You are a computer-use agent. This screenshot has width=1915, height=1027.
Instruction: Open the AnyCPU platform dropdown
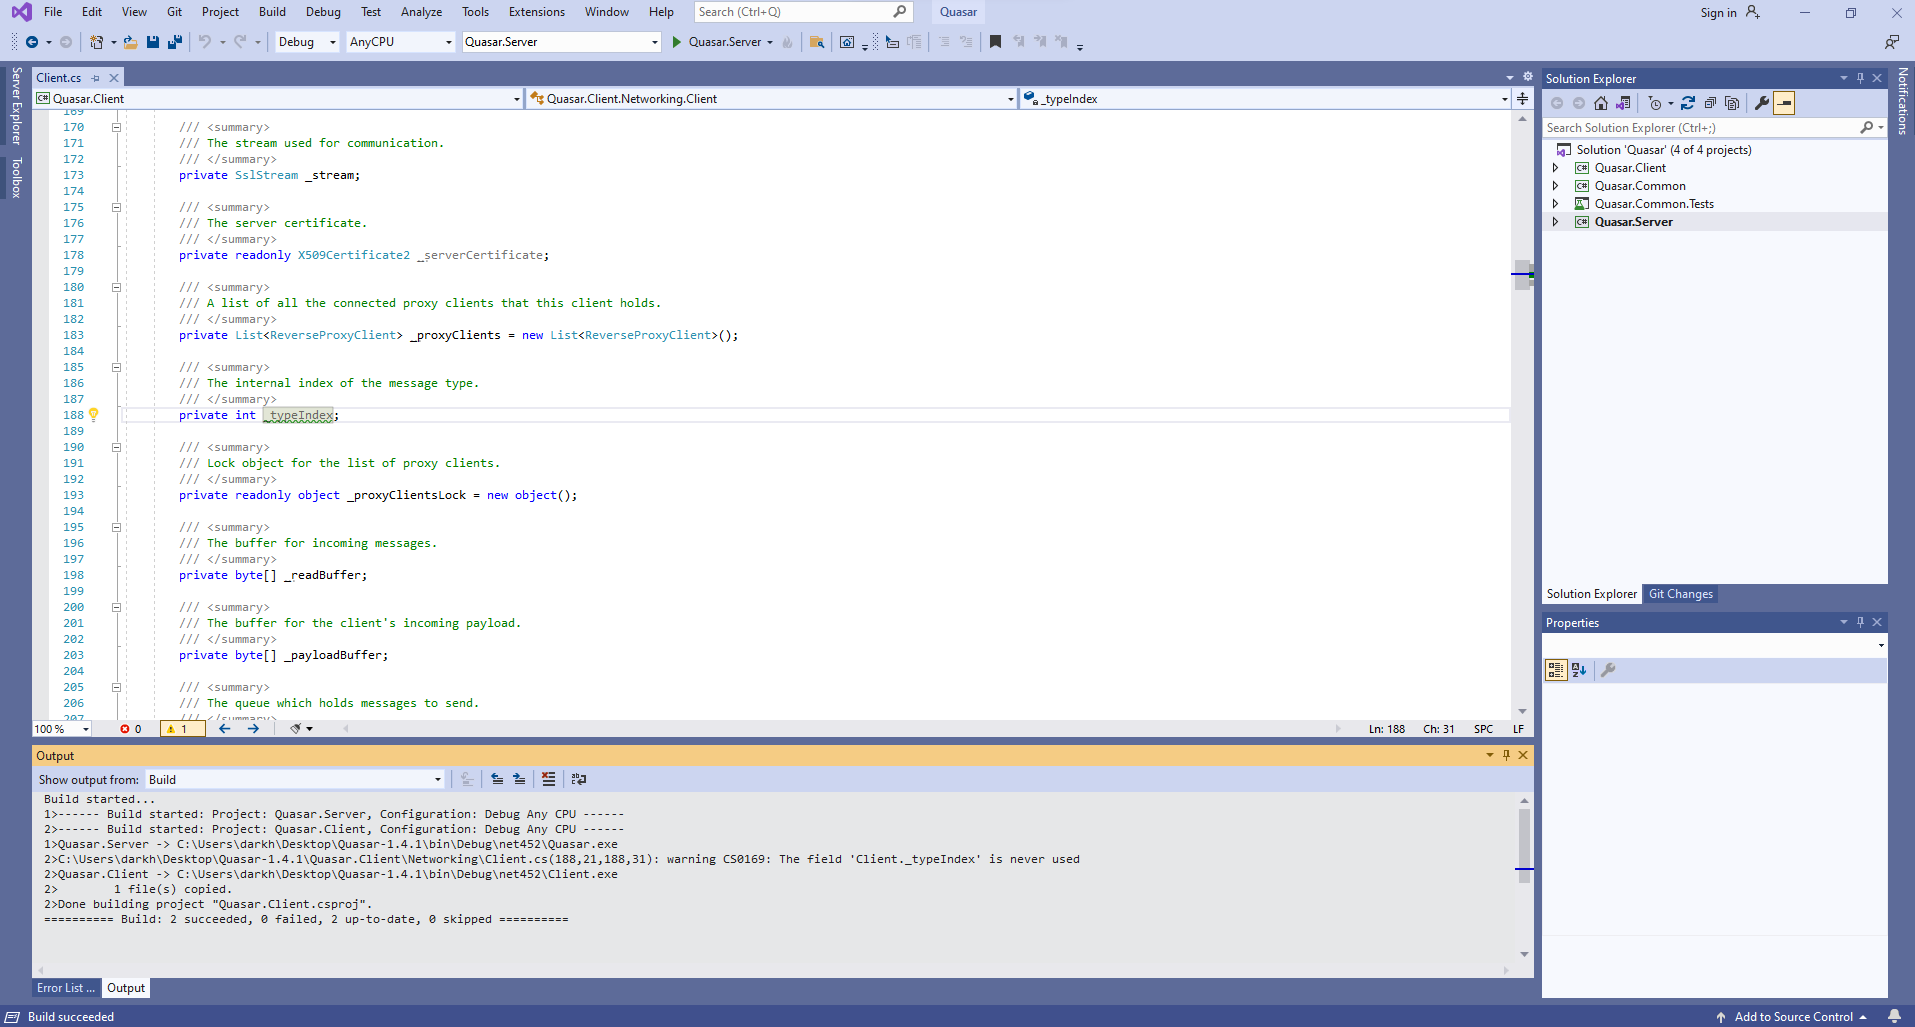[x=446, y=42]
